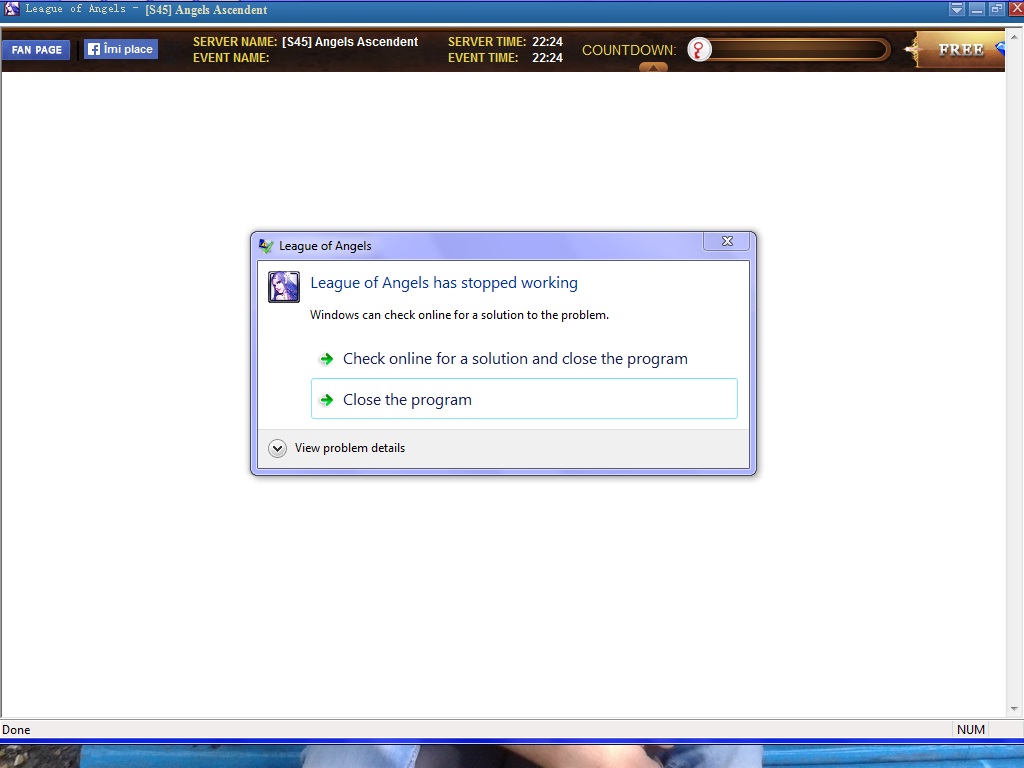Click the error dialog title bar icon
The image size is (1024, 768).
point(266,246)
